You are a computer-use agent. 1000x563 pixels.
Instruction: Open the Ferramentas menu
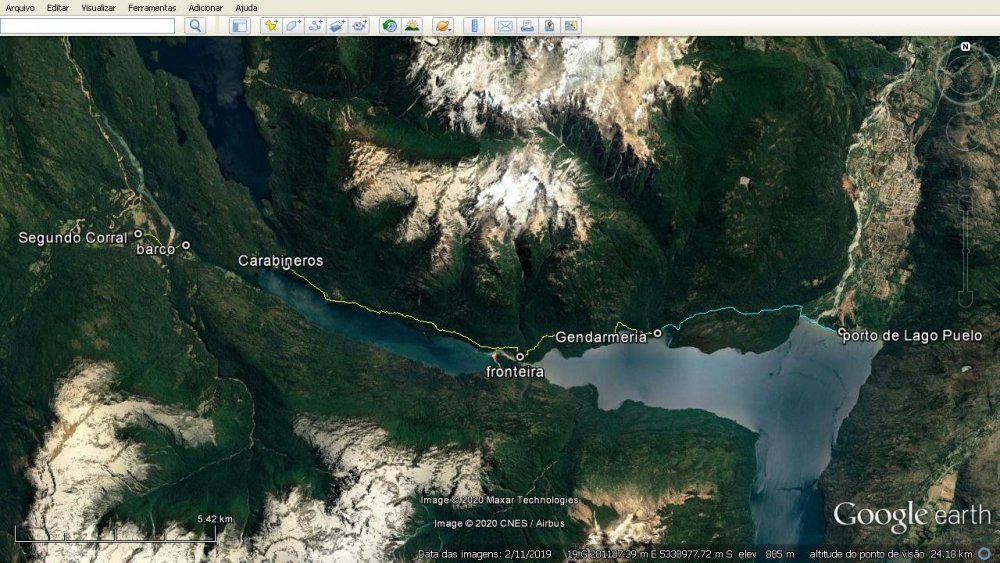(x=152, y=8)
